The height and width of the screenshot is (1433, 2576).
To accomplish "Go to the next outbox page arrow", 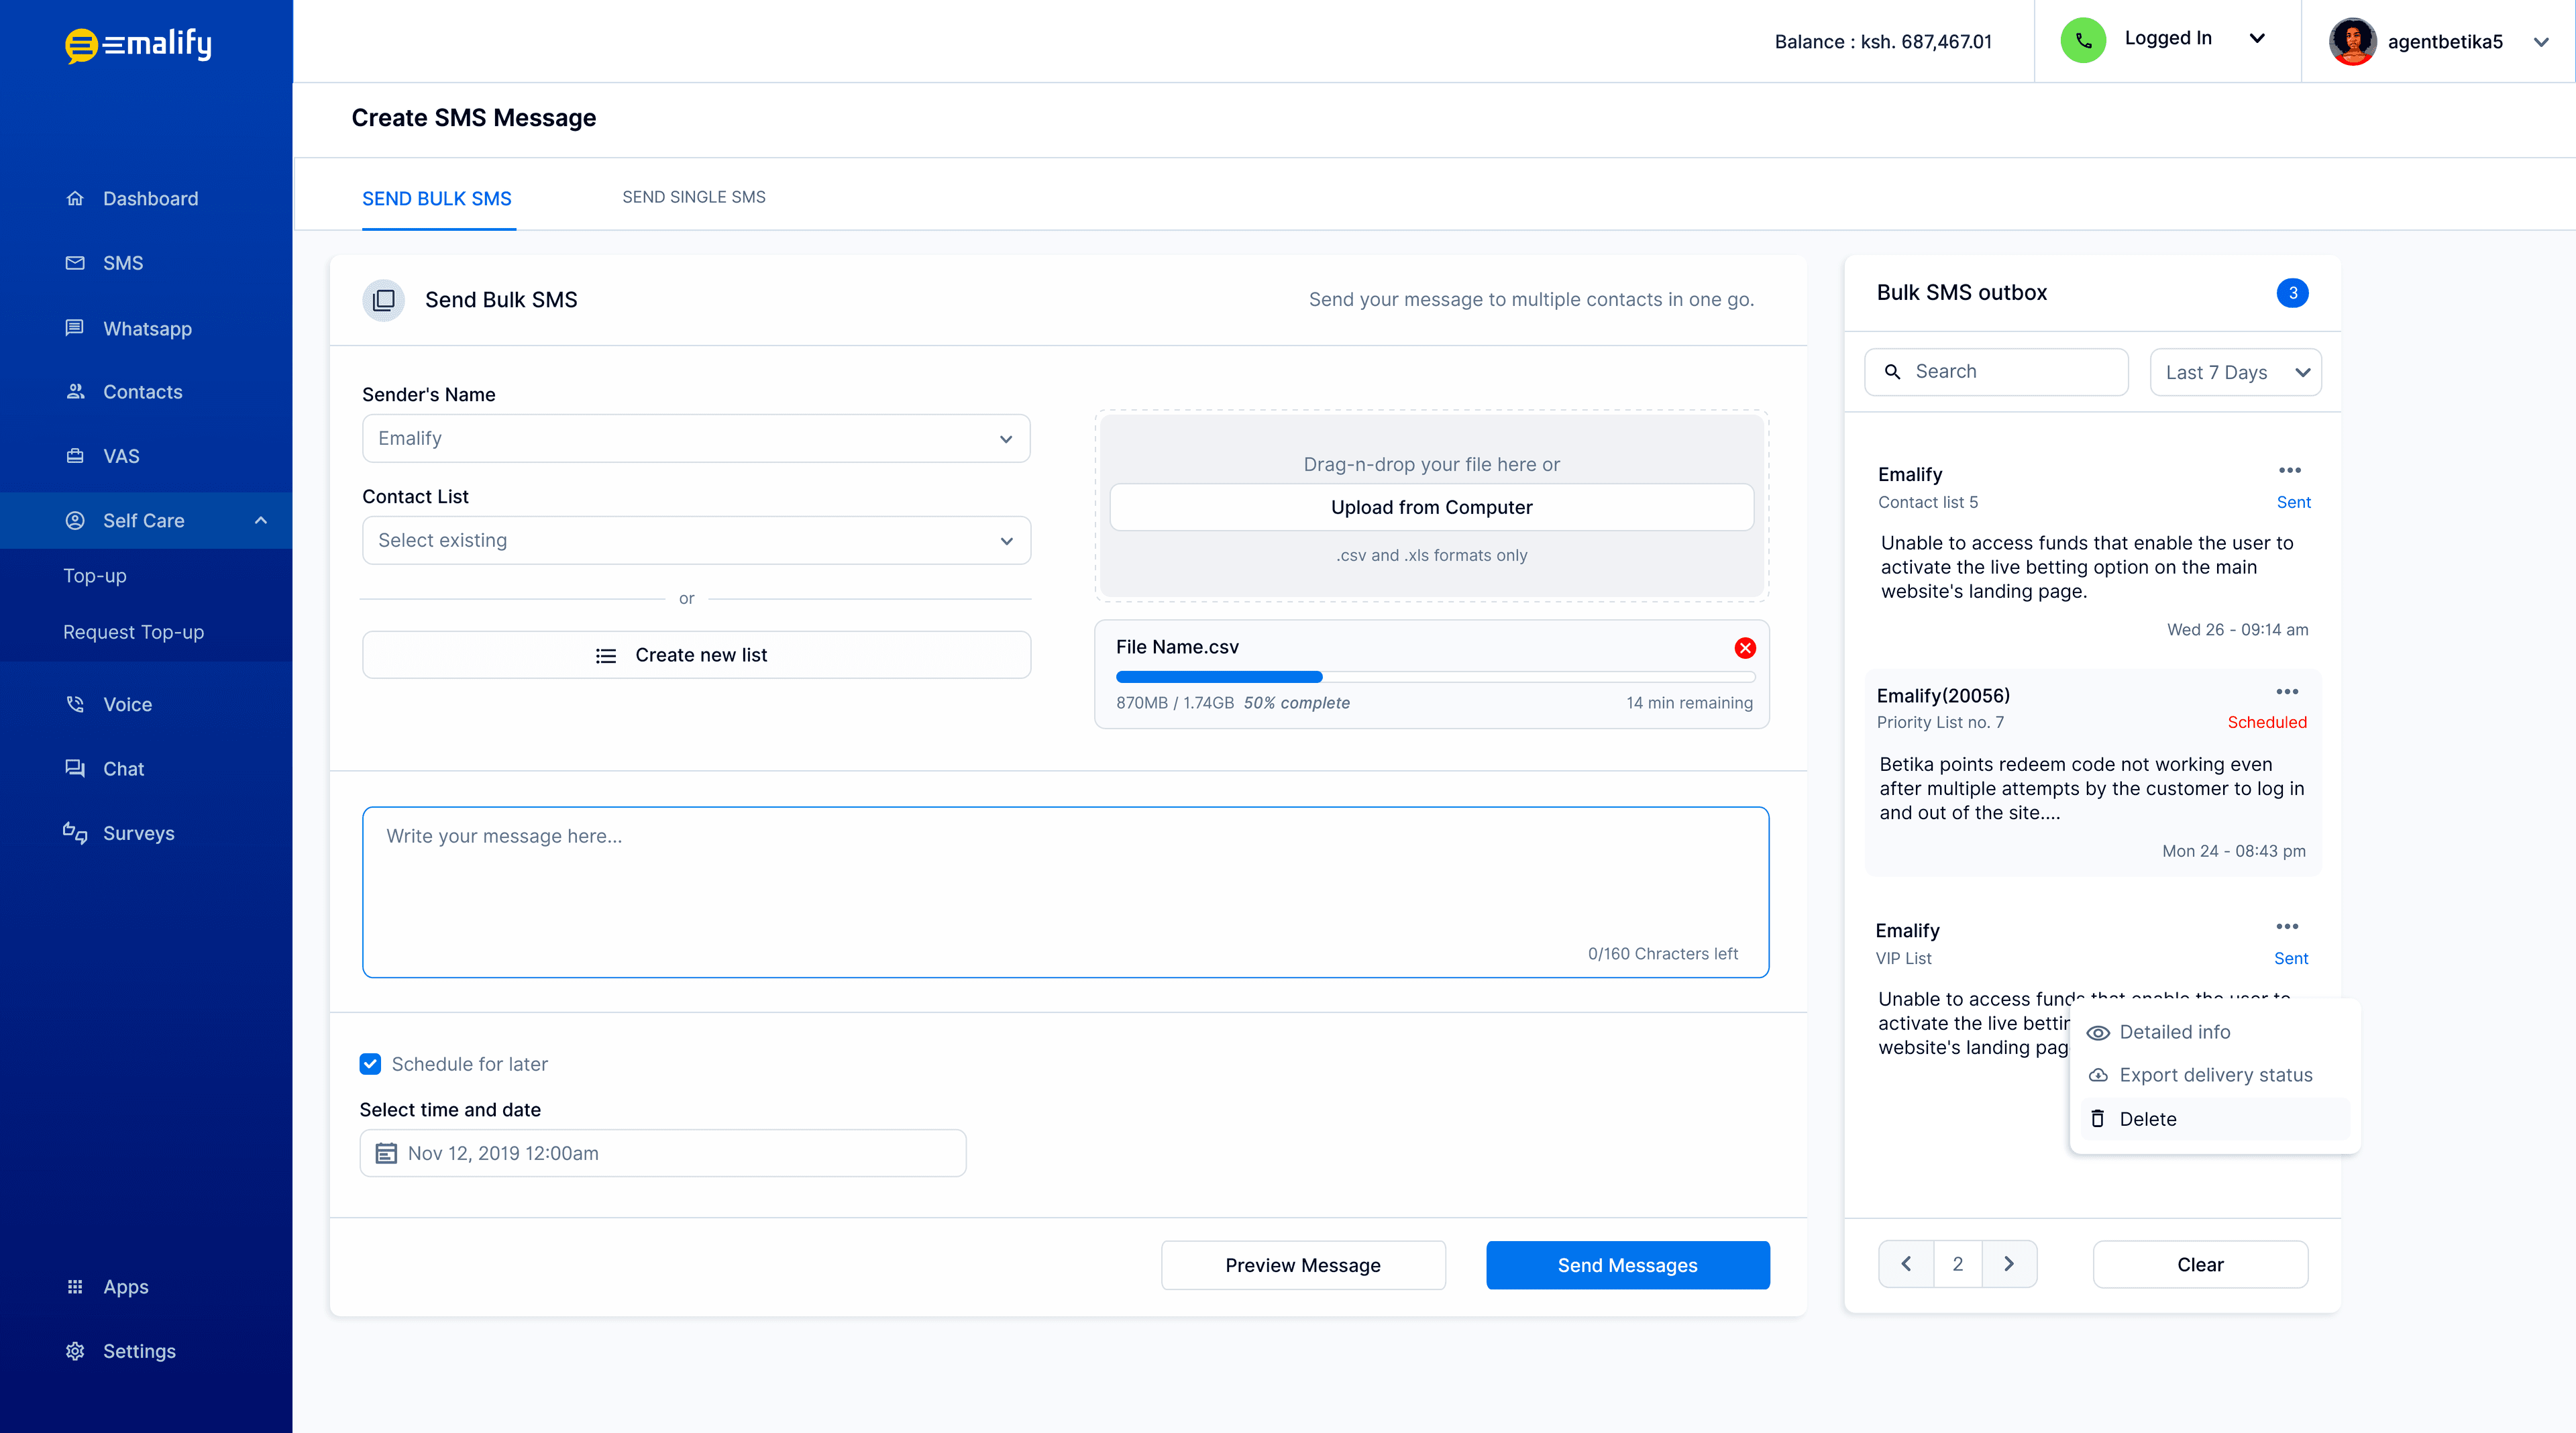I will pyautogui.click(x=2009, y=1264).
